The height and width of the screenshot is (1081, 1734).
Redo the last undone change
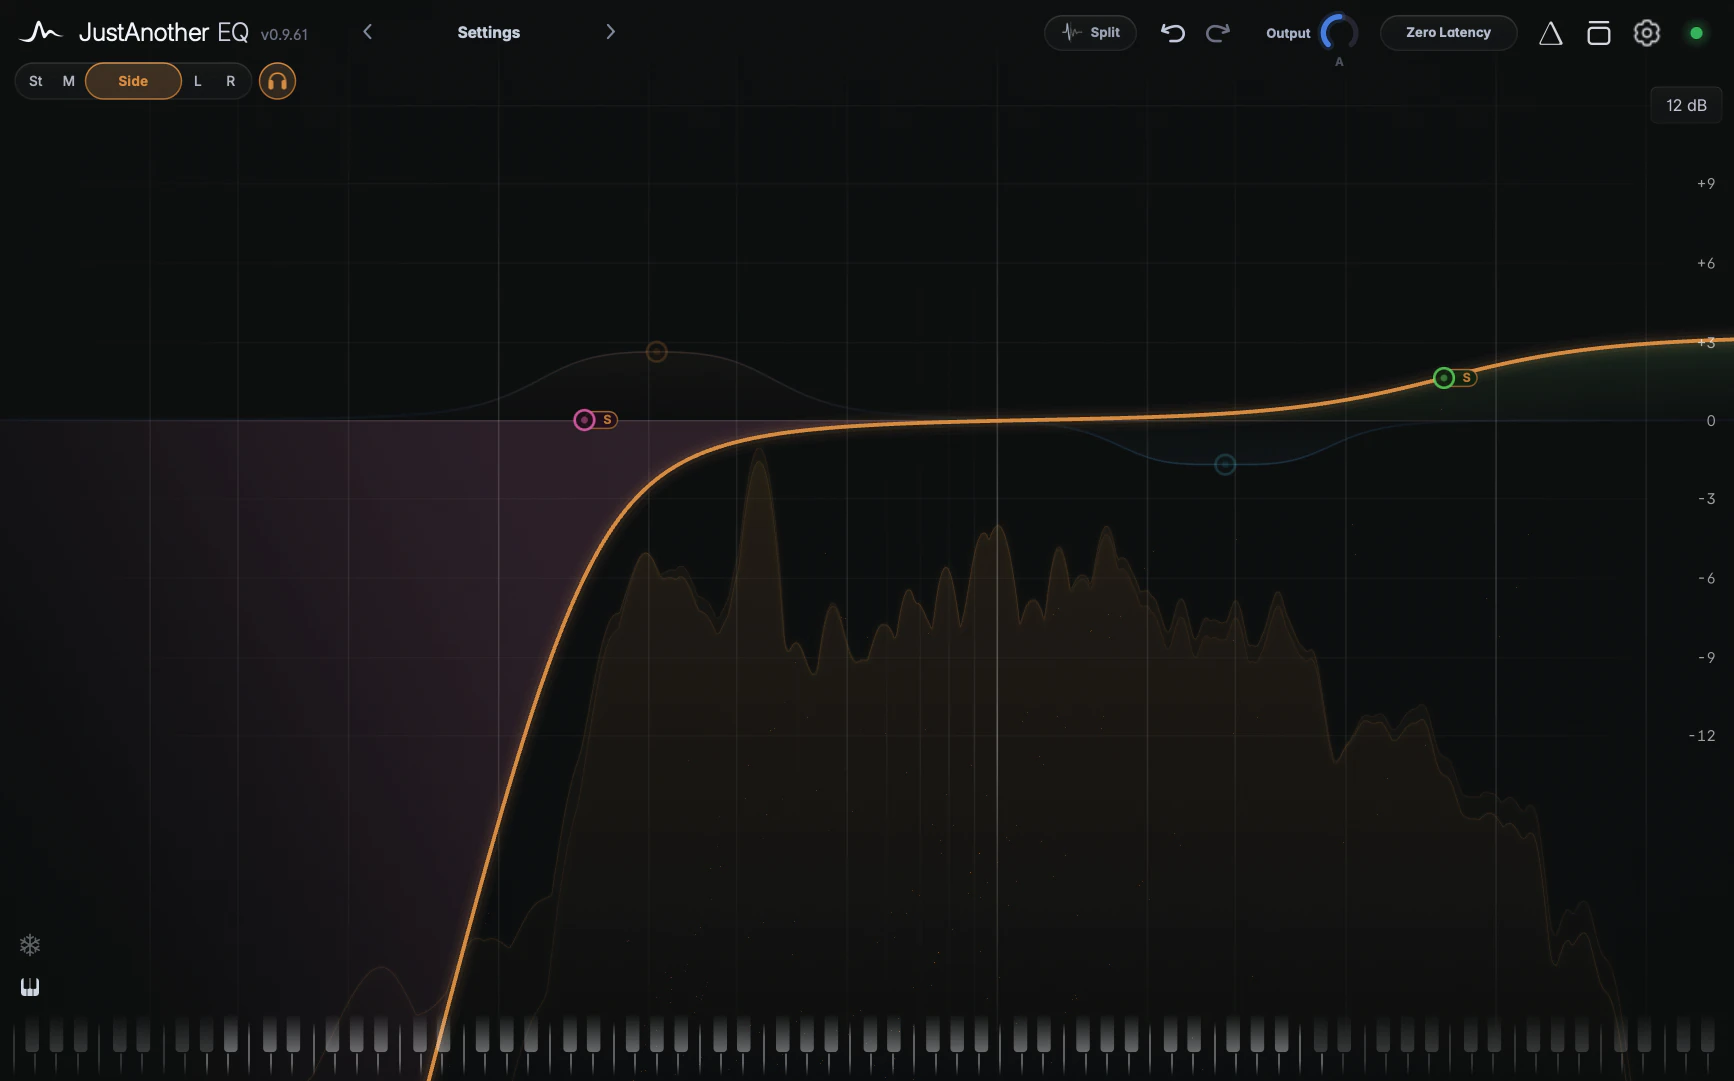pos(1217,33)
